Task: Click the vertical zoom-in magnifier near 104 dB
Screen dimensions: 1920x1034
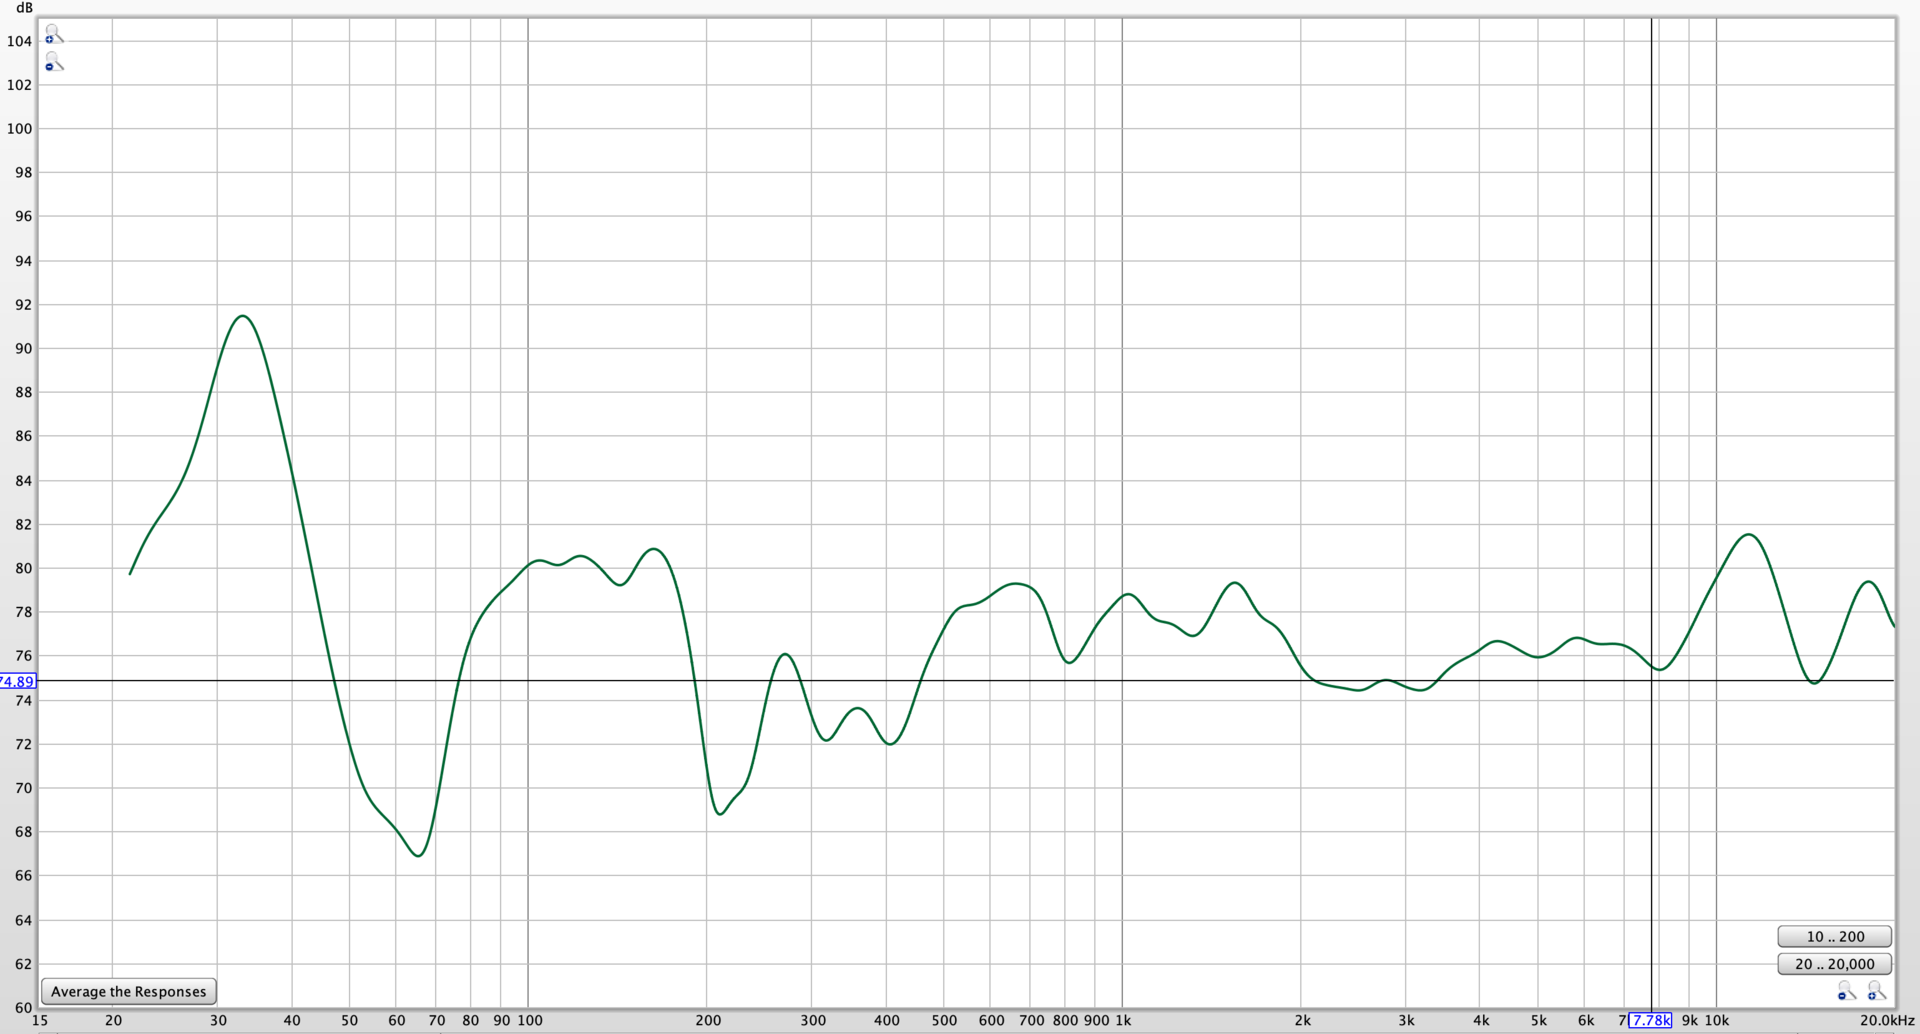Action: coord(54,36)
